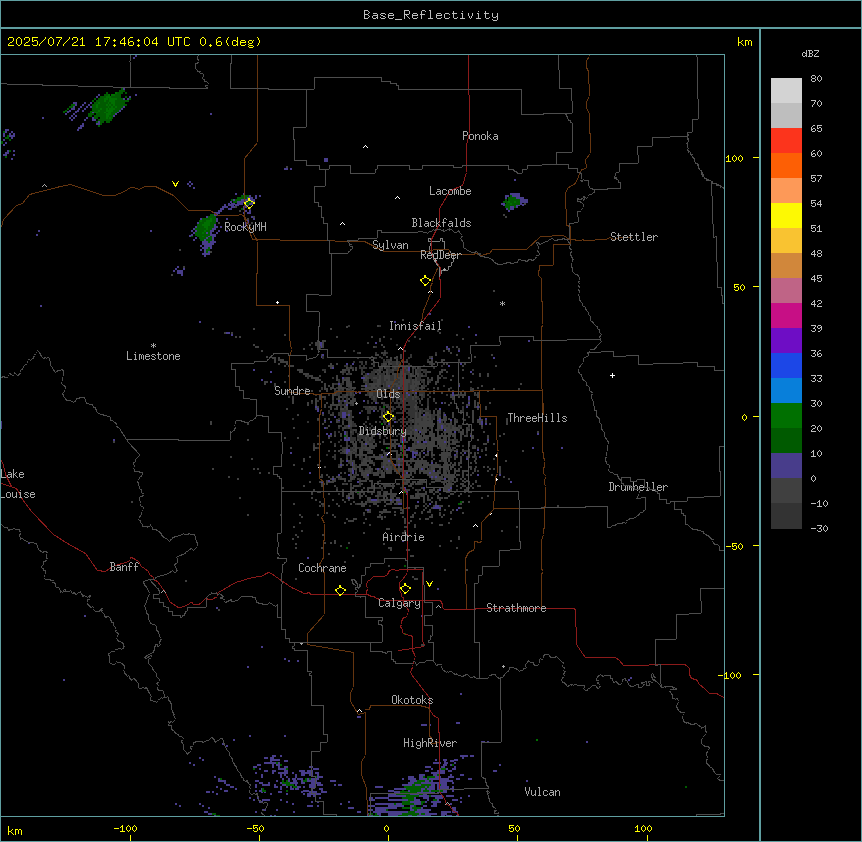Click the white asterisk above Limestone label
The width and height of the screenshot is (862, 842).
pyautogui.click(x=153, y=346)
